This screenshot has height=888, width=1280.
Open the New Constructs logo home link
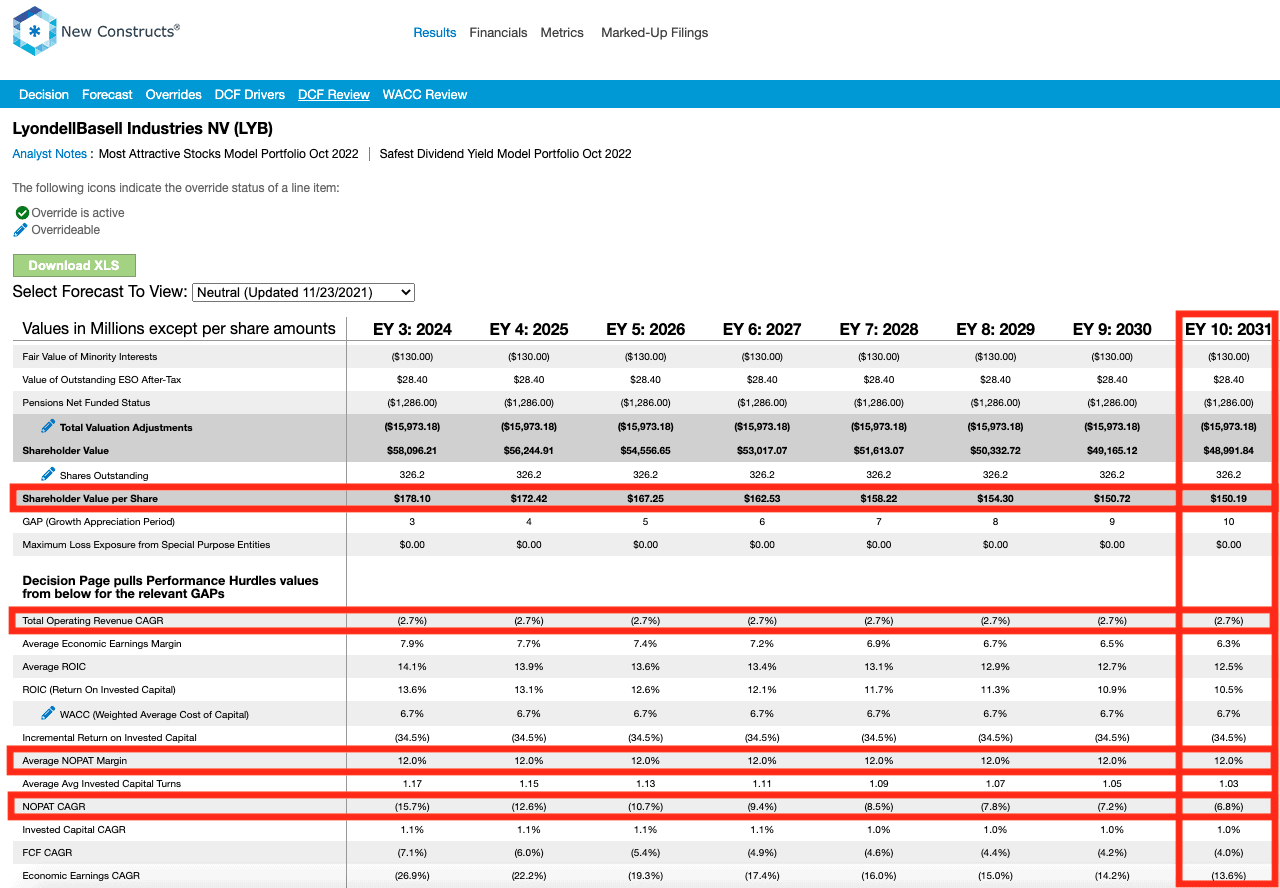[96, 32]
